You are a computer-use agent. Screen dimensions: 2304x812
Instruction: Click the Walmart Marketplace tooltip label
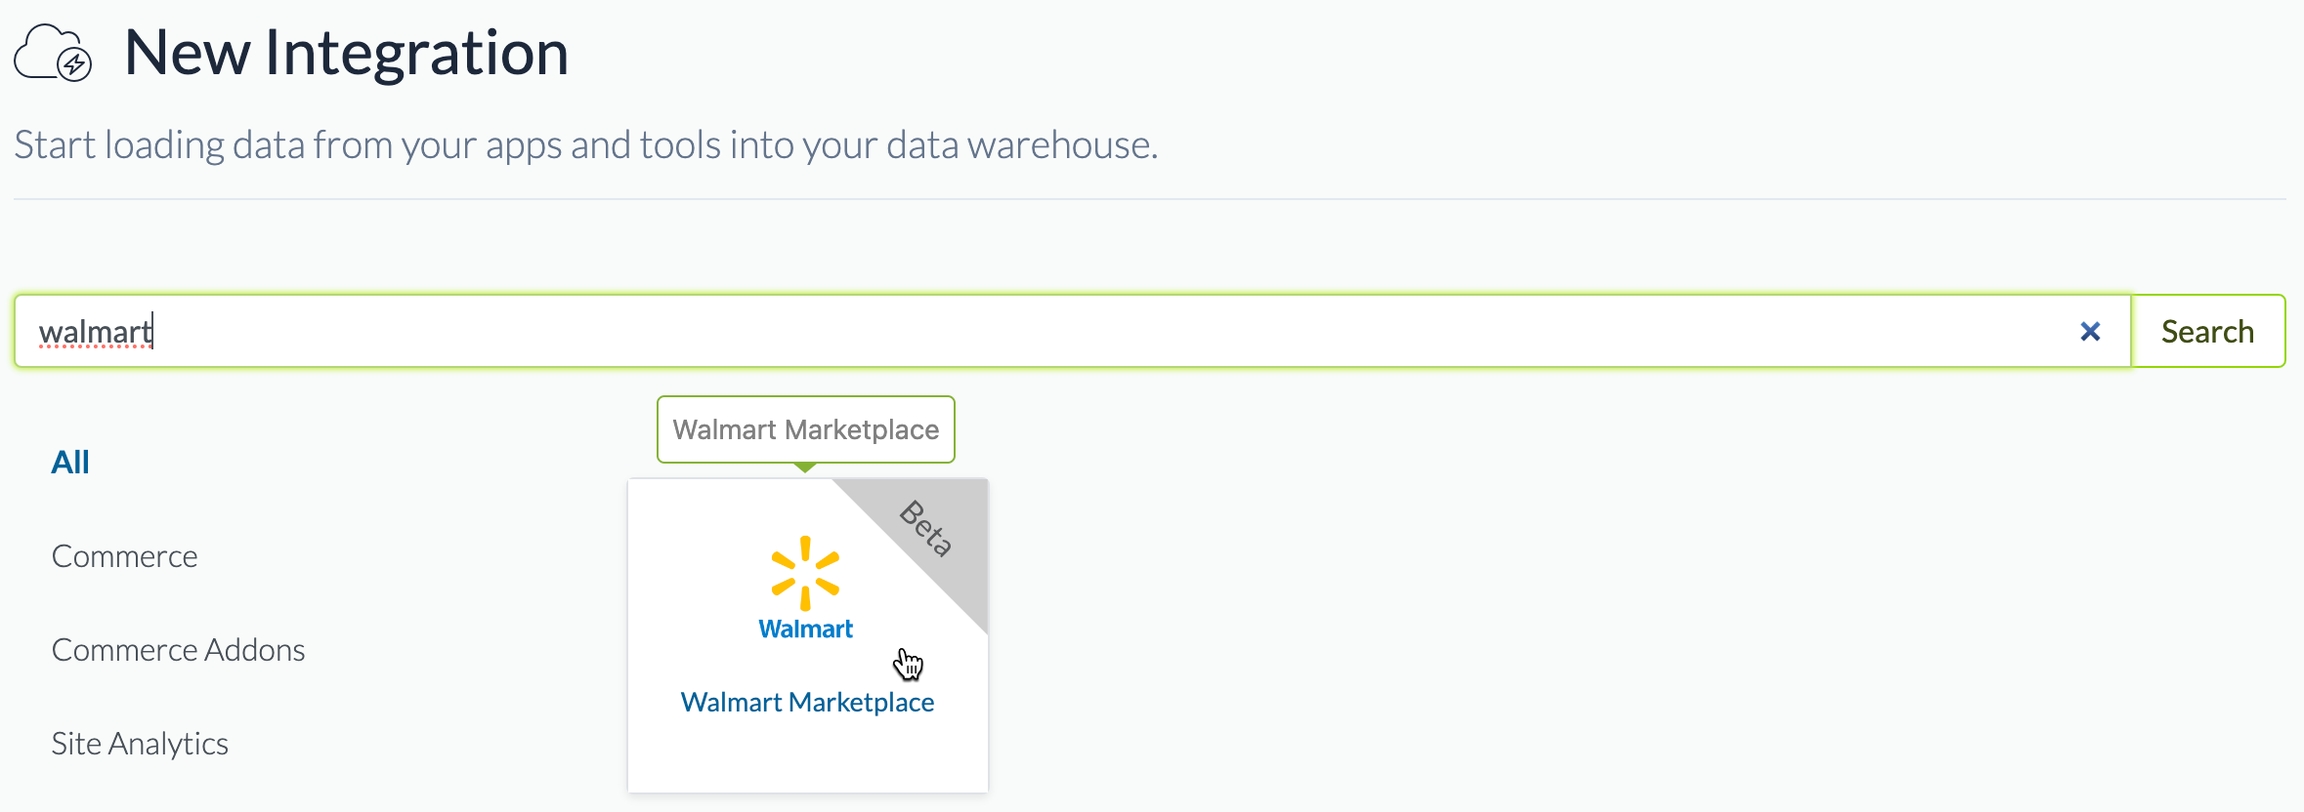(805, 429)
